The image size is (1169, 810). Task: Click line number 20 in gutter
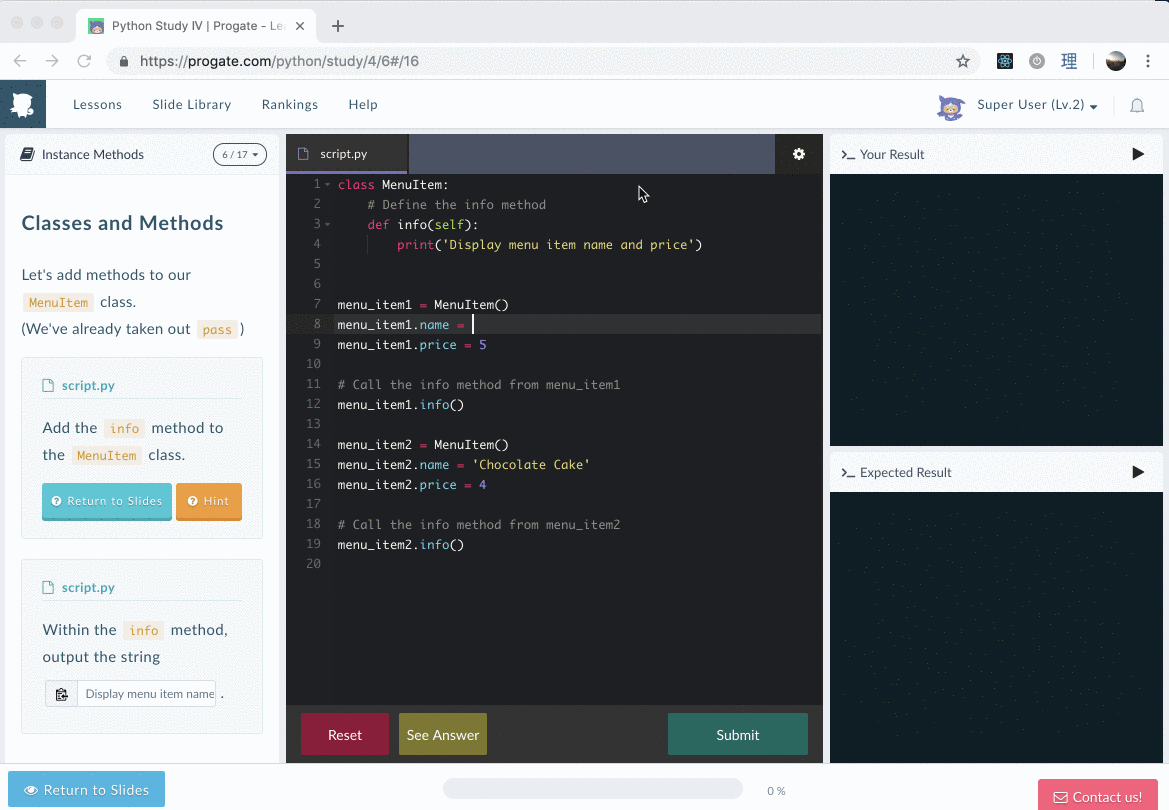[313, 564]
